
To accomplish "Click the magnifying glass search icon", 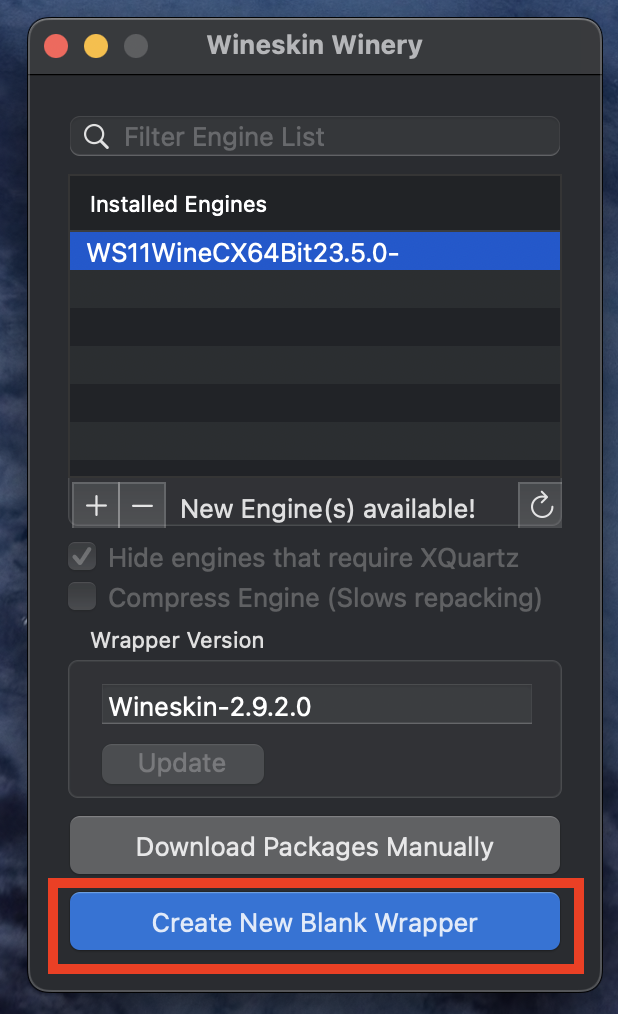I will point(96,136).
